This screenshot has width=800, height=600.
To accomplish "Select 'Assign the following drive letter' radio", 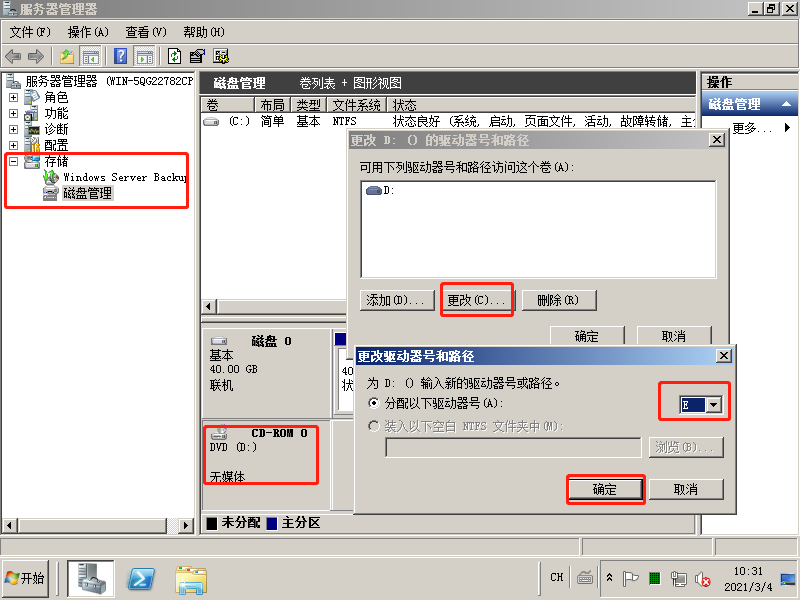I will 374,403.
